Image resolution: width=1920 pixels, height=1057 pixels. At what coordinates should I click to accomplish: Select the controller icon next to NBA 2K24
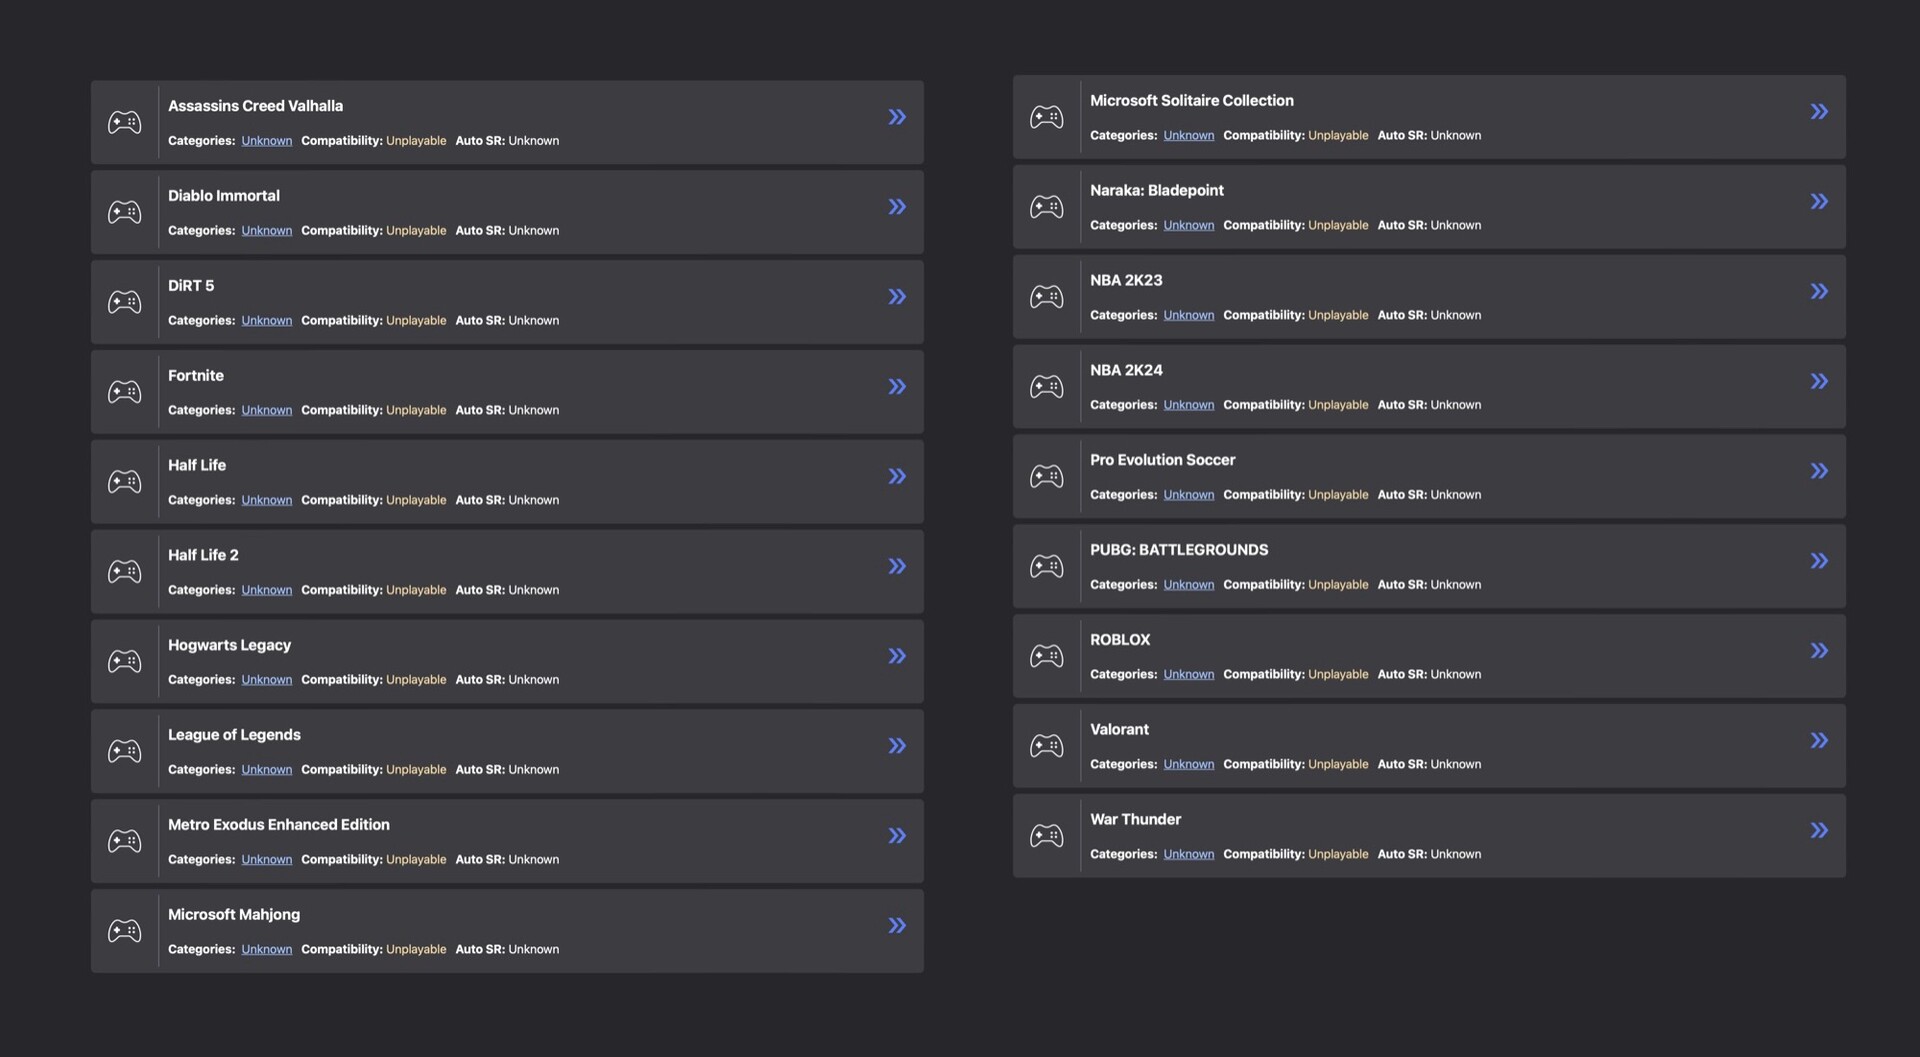[x=1047, y=387]
